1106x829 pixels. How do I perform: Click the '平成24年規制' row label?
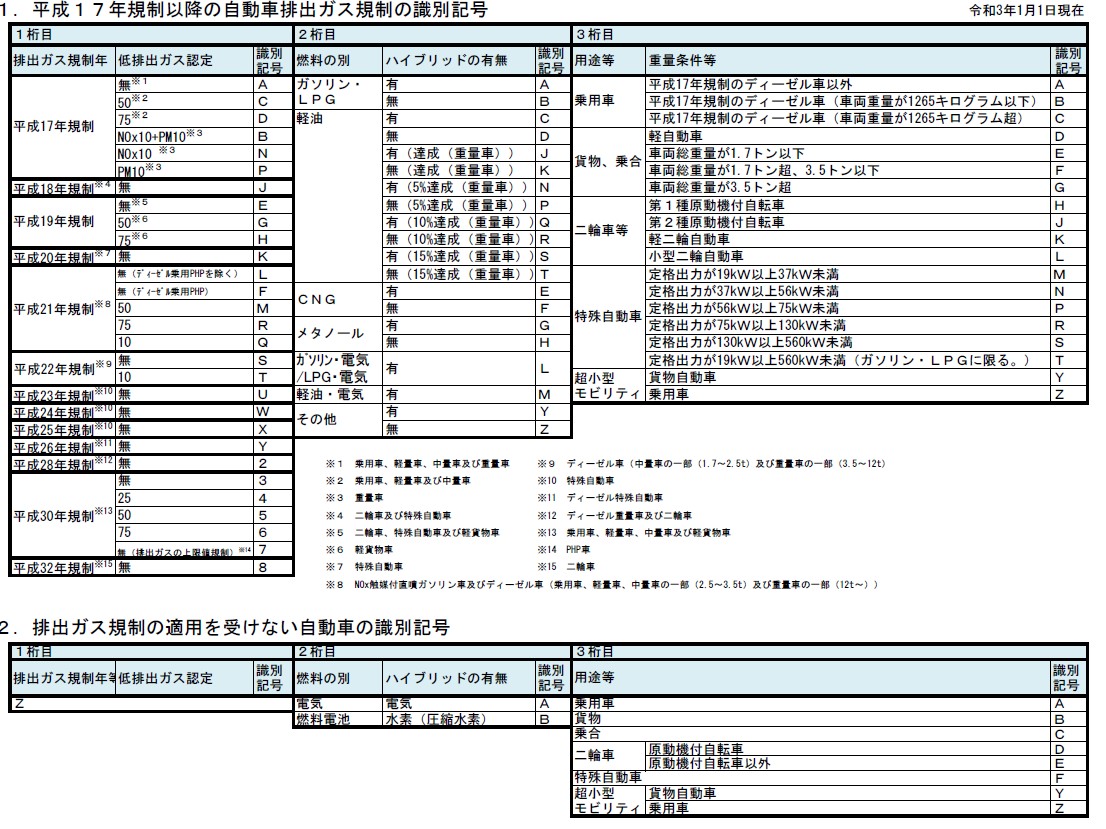click(63, 411)
